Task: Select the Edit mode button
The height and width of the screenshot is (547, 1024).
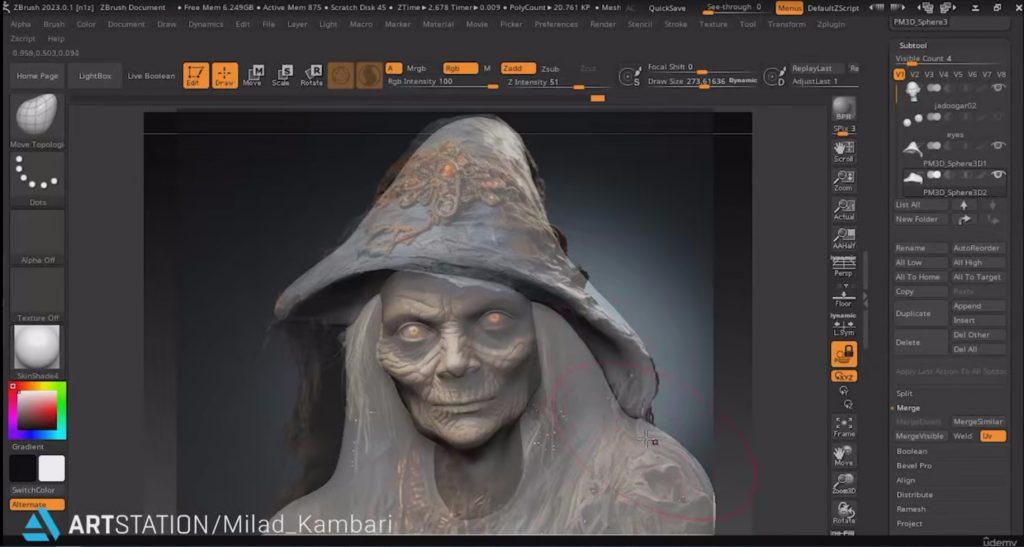Action: 196,76
